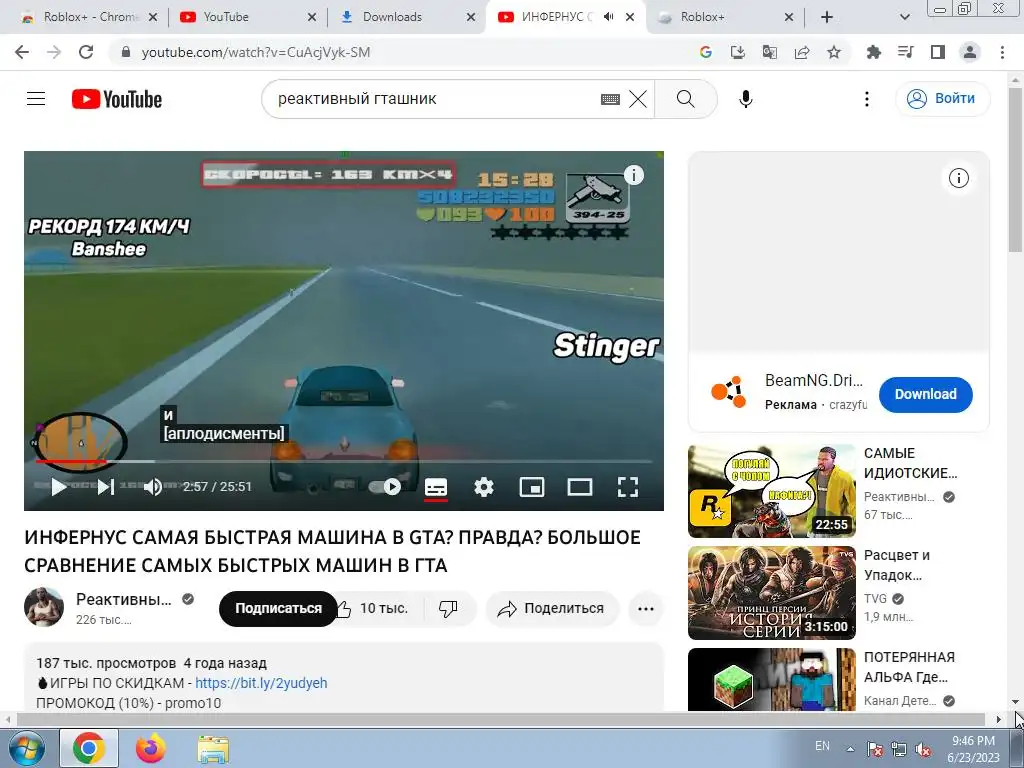The image size is (1024, 768).
Task: Open the on-screen keyboard in search box
Action: click(610, 99)
